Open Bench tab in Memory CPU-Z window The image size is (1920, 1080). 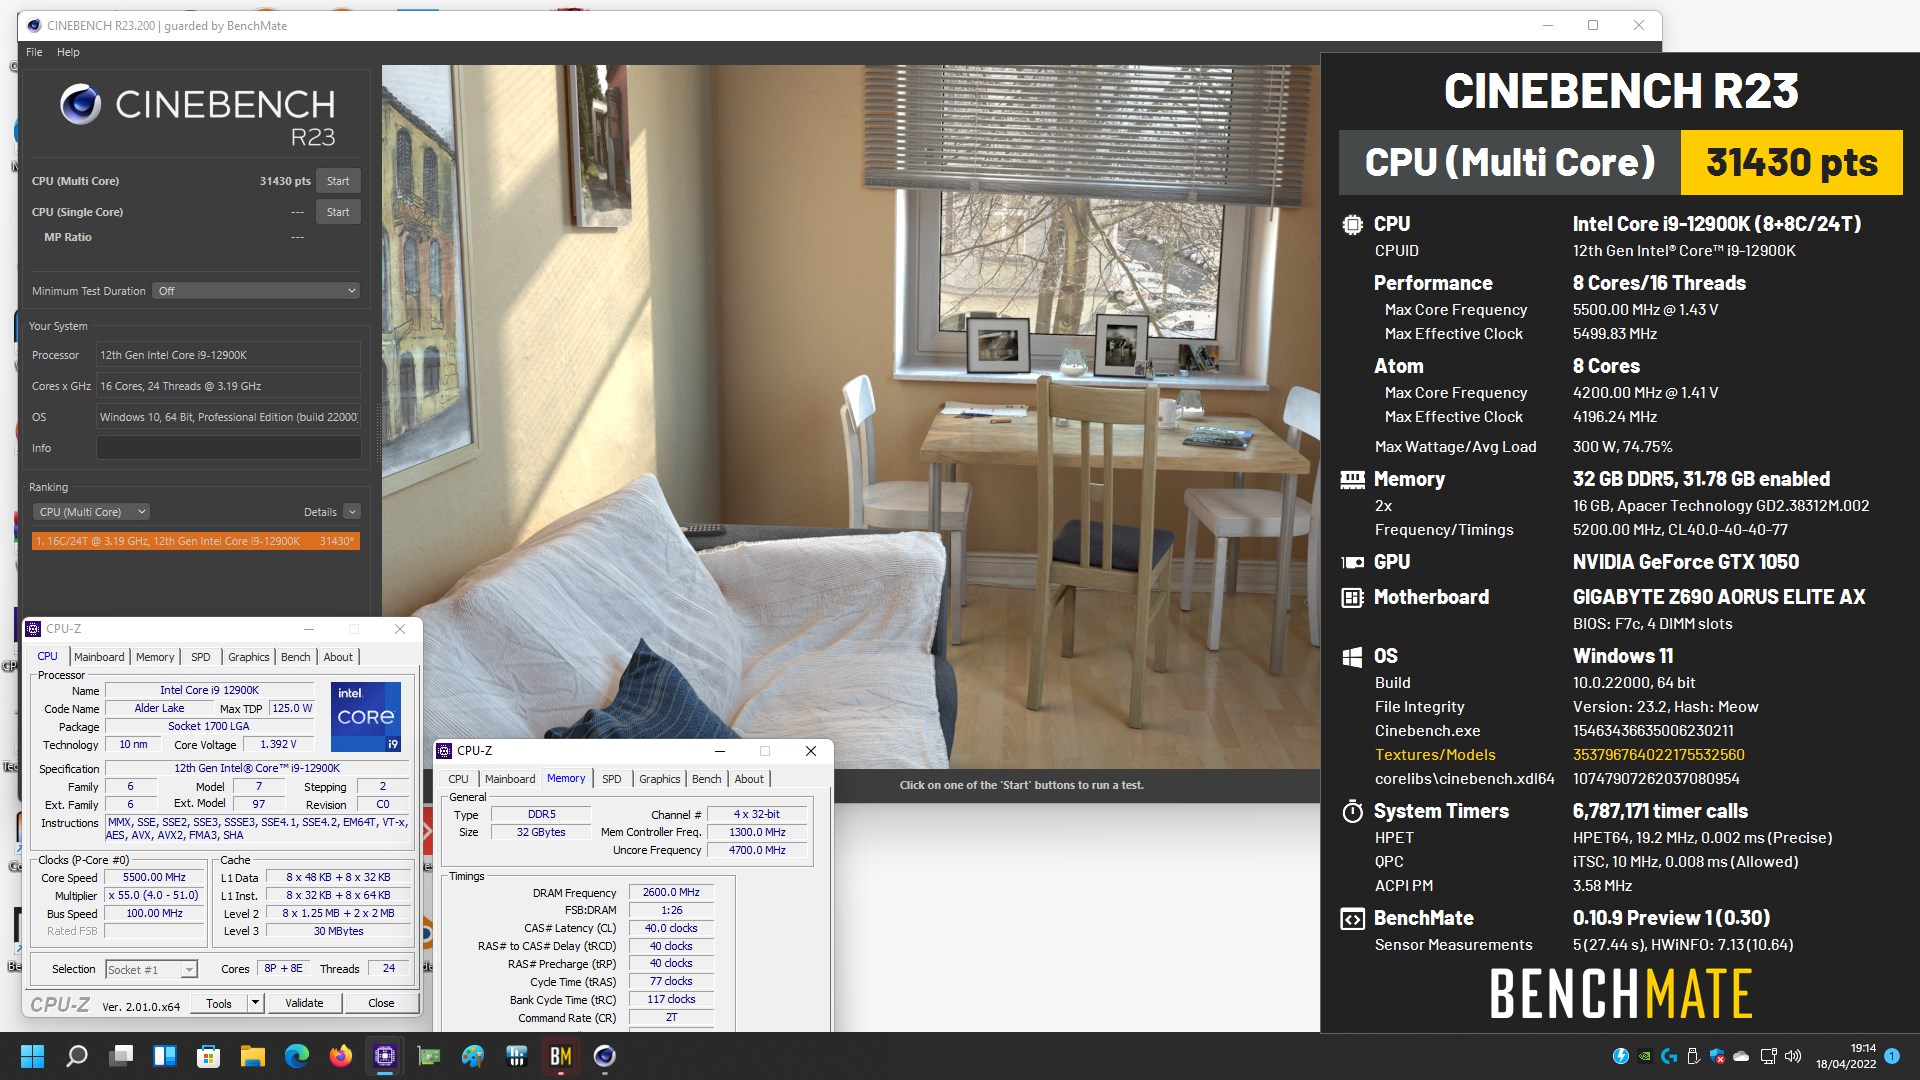click(x=706, y=779)
